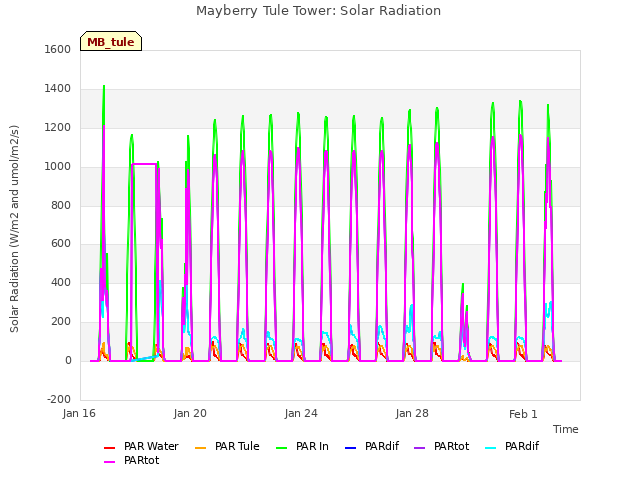Click the Time axis title

[566, 429]
